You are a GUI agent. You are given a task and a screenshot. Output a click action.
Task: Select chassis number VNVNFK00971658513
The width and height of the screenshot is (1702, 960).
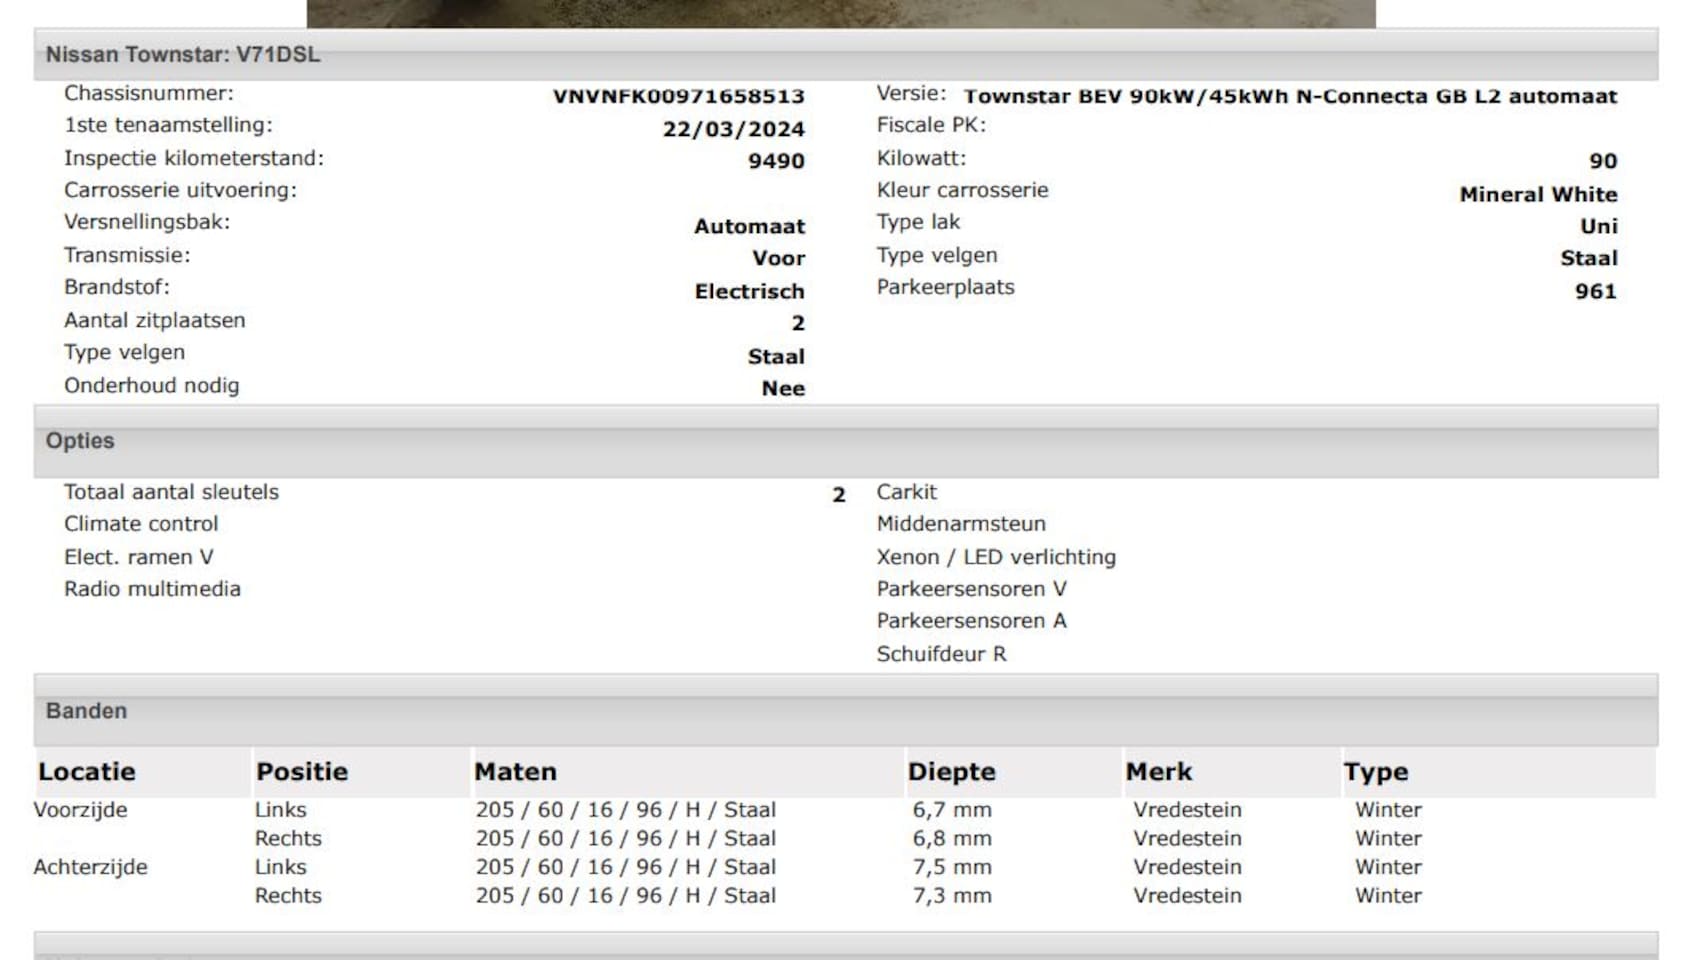pyautogui.click(x=678, y=96)
